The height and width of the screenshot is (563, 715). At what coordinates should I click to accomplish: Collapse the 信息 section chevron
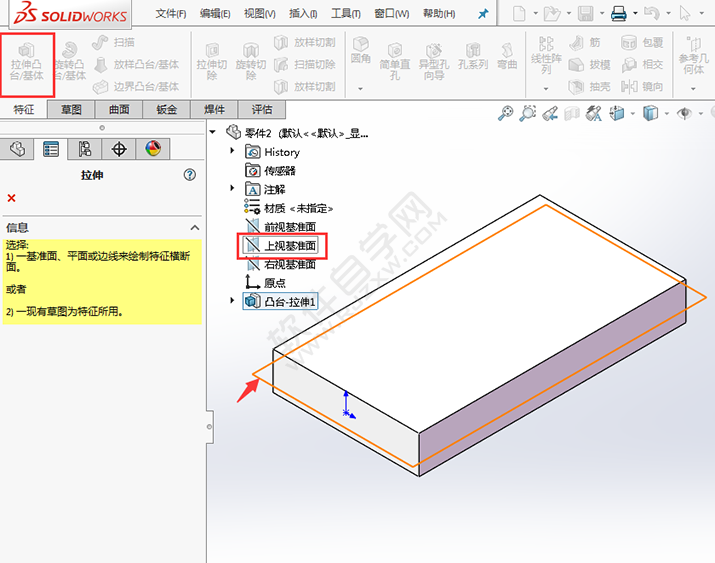click(195, 227)
